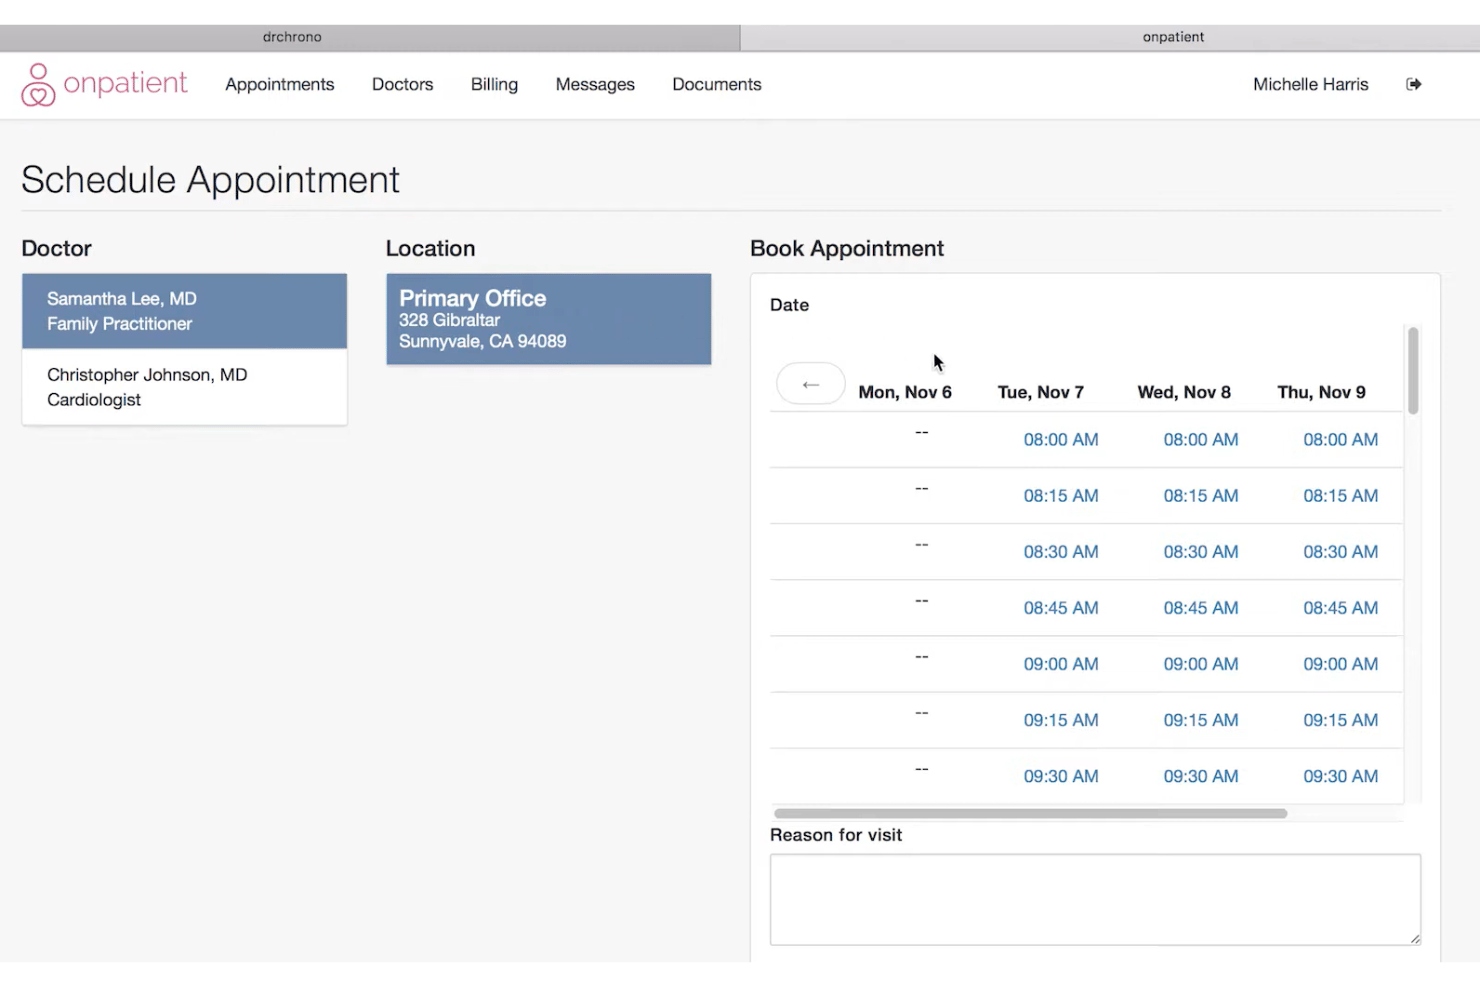This screenshot has width=1480, height=987.
Task: Switch to the onpatient tab
Action: pyautogui.click(x=1110, y=37)
